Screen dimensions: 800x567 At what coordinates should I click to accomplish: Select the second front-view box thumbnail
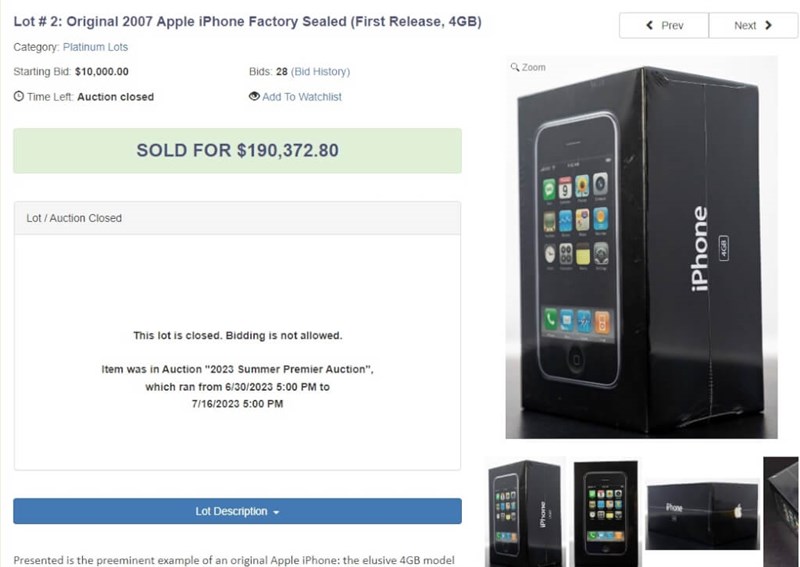pos(606,509)
